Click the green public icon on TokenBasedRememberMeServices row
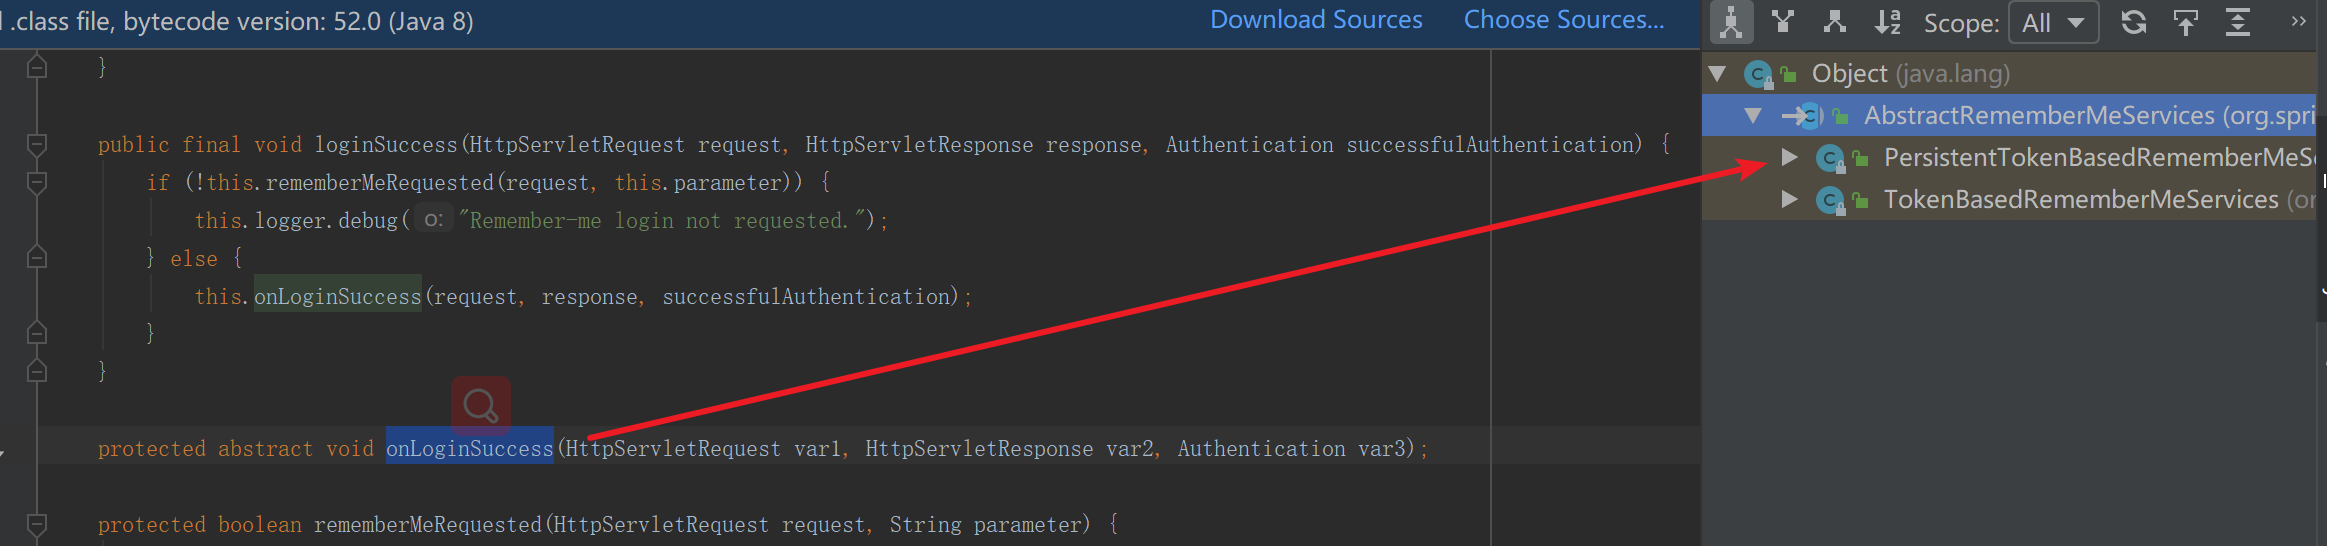2327x546 pixels. point(1861,200)
